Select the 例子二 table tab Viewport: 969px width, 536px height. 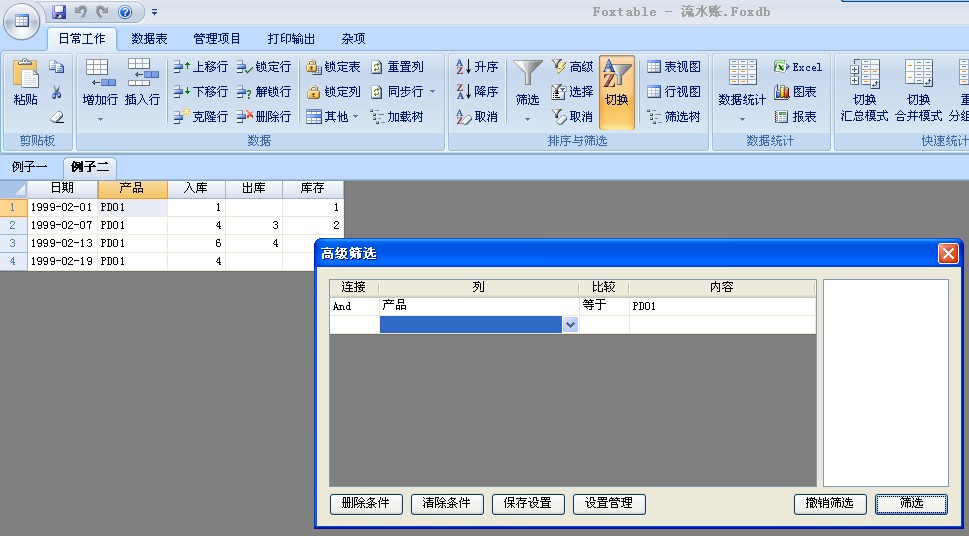(x=90, y=167)
